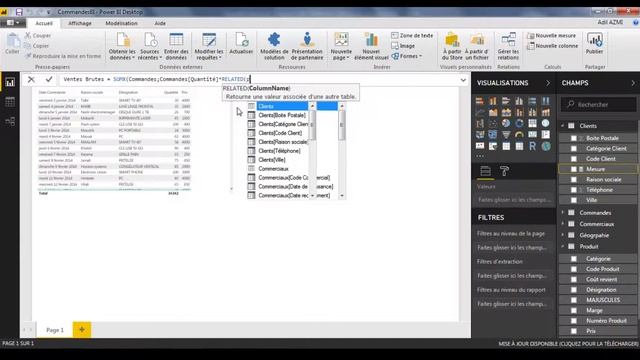Open the Modélisation ribbon tab
The width and height of the screenshot is (640, 360).
[x=121, y=23]
